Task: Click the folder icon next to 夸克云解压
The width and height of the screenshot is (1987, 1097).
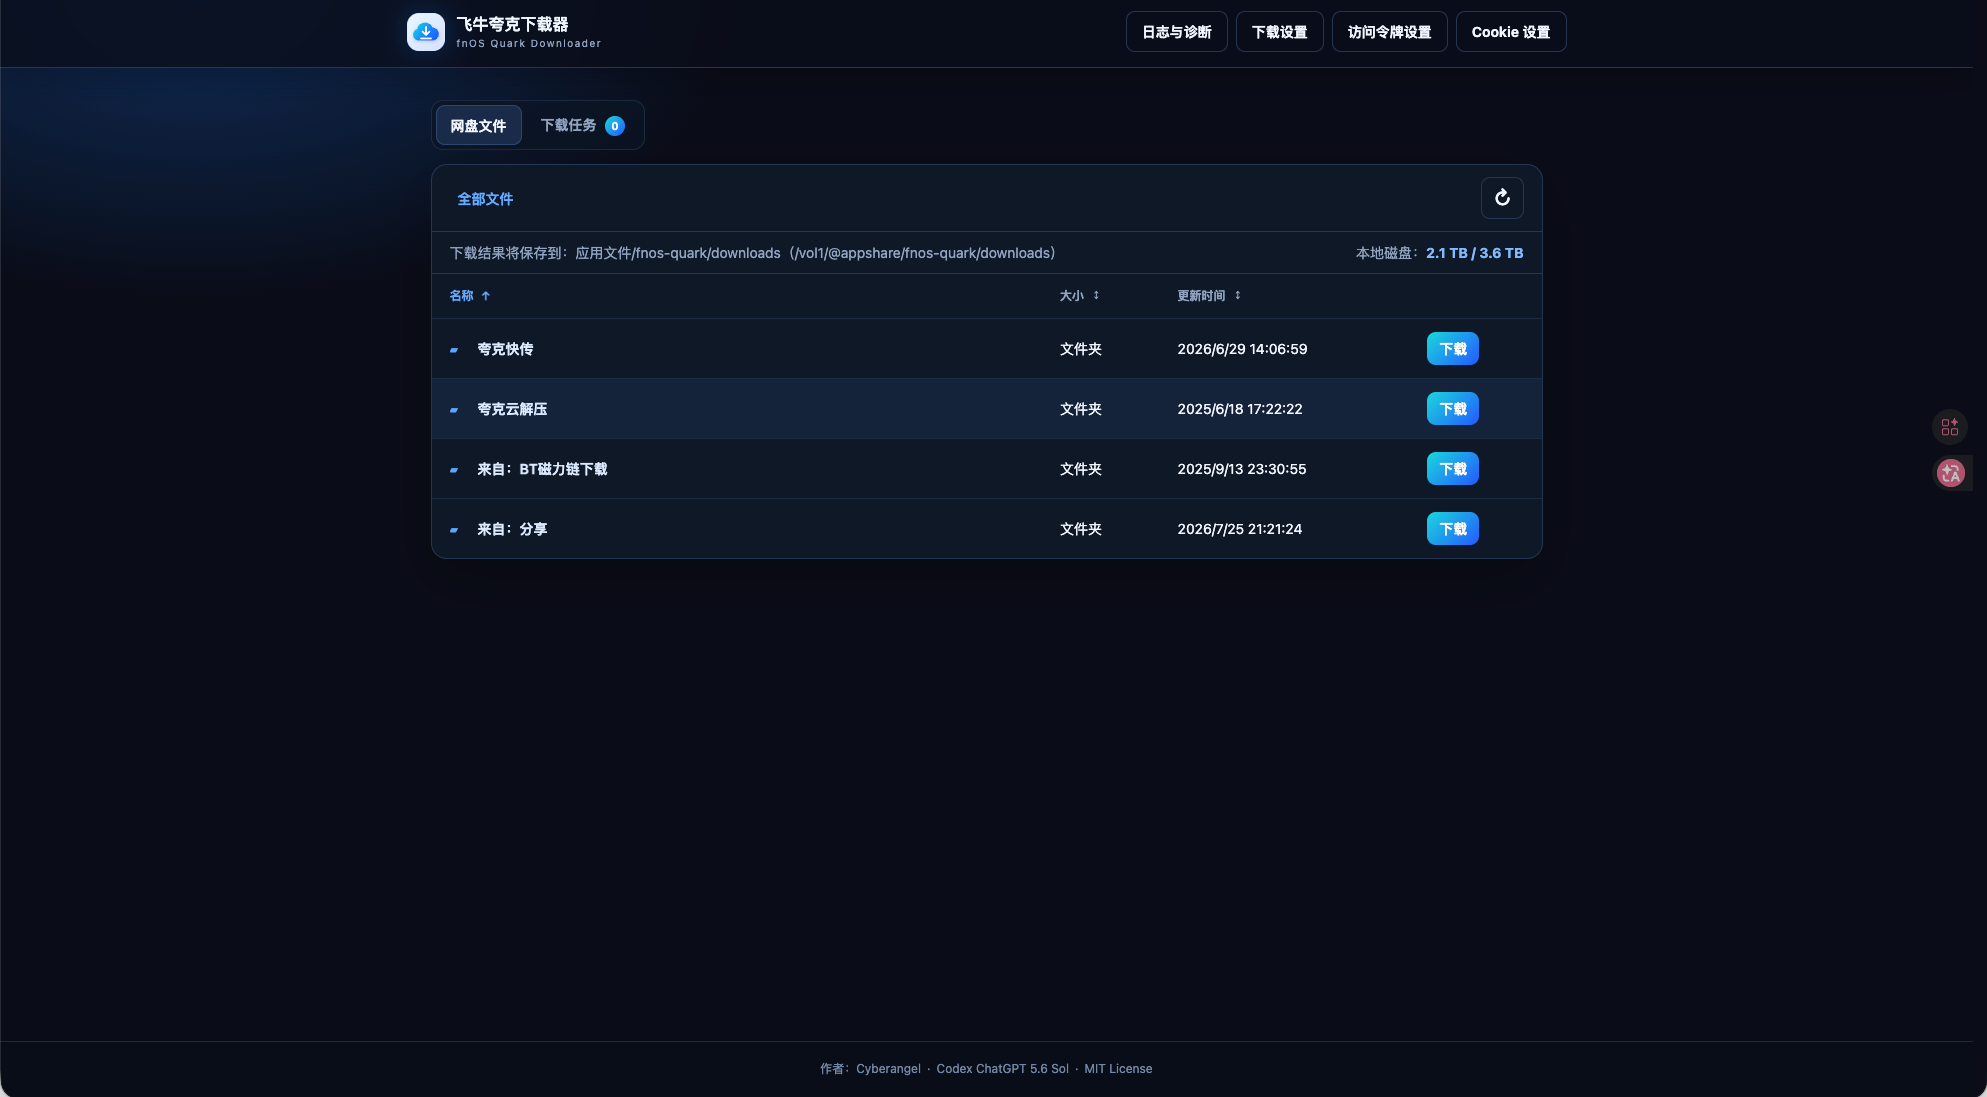Action: click(454, 410)
